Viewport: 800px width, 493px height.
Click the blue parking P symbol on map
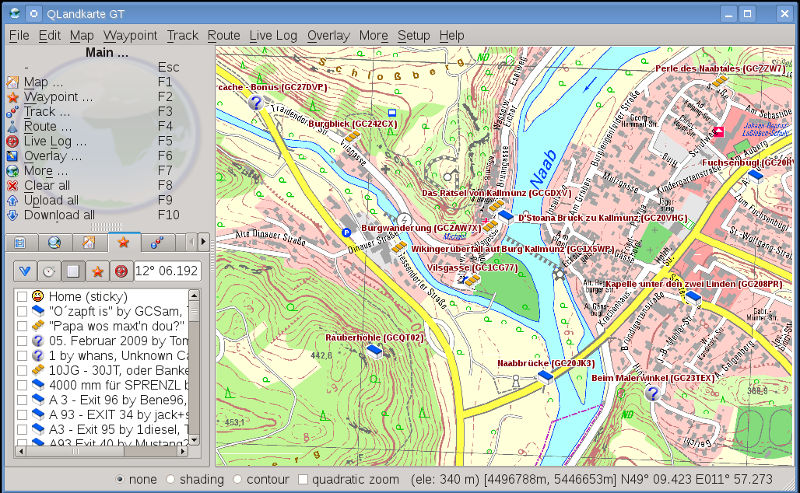346,233
